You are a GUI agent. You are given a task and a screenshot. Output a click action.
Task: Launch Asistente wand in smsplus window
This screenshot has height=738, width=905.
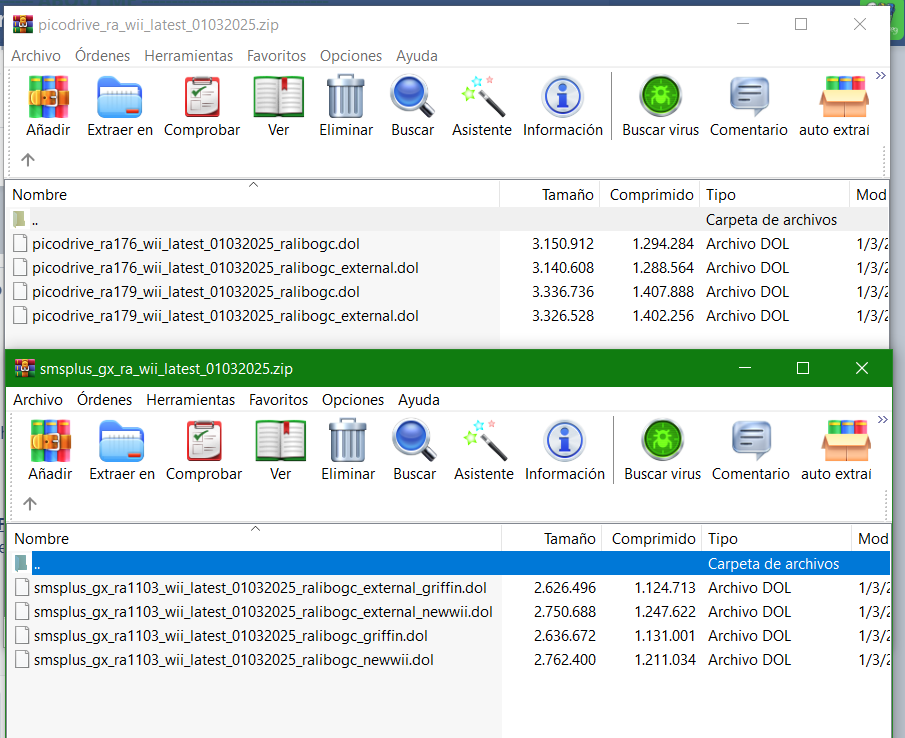pyautogui.click(x=484, y=441)
